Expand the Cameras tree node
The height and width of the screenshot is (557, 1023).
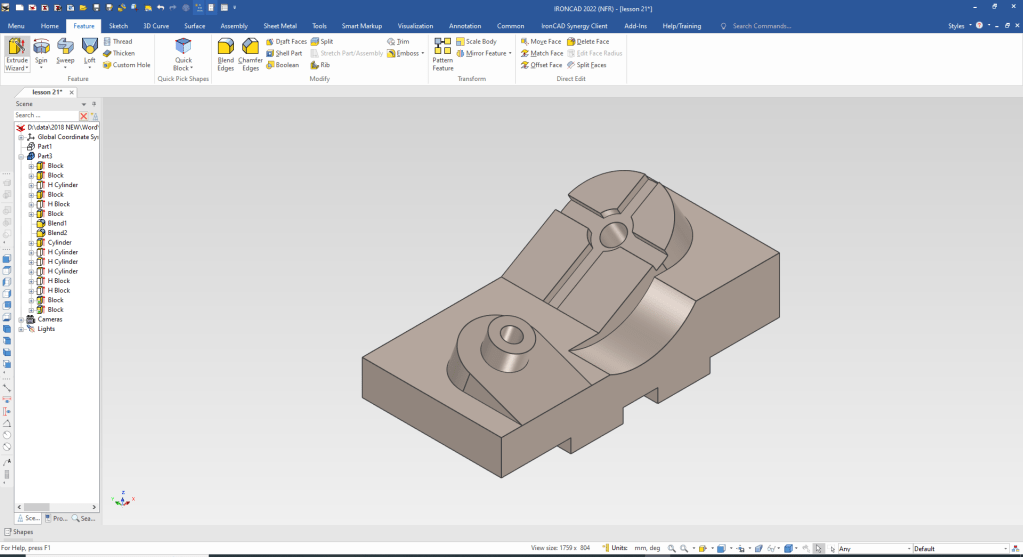[20, 319]
